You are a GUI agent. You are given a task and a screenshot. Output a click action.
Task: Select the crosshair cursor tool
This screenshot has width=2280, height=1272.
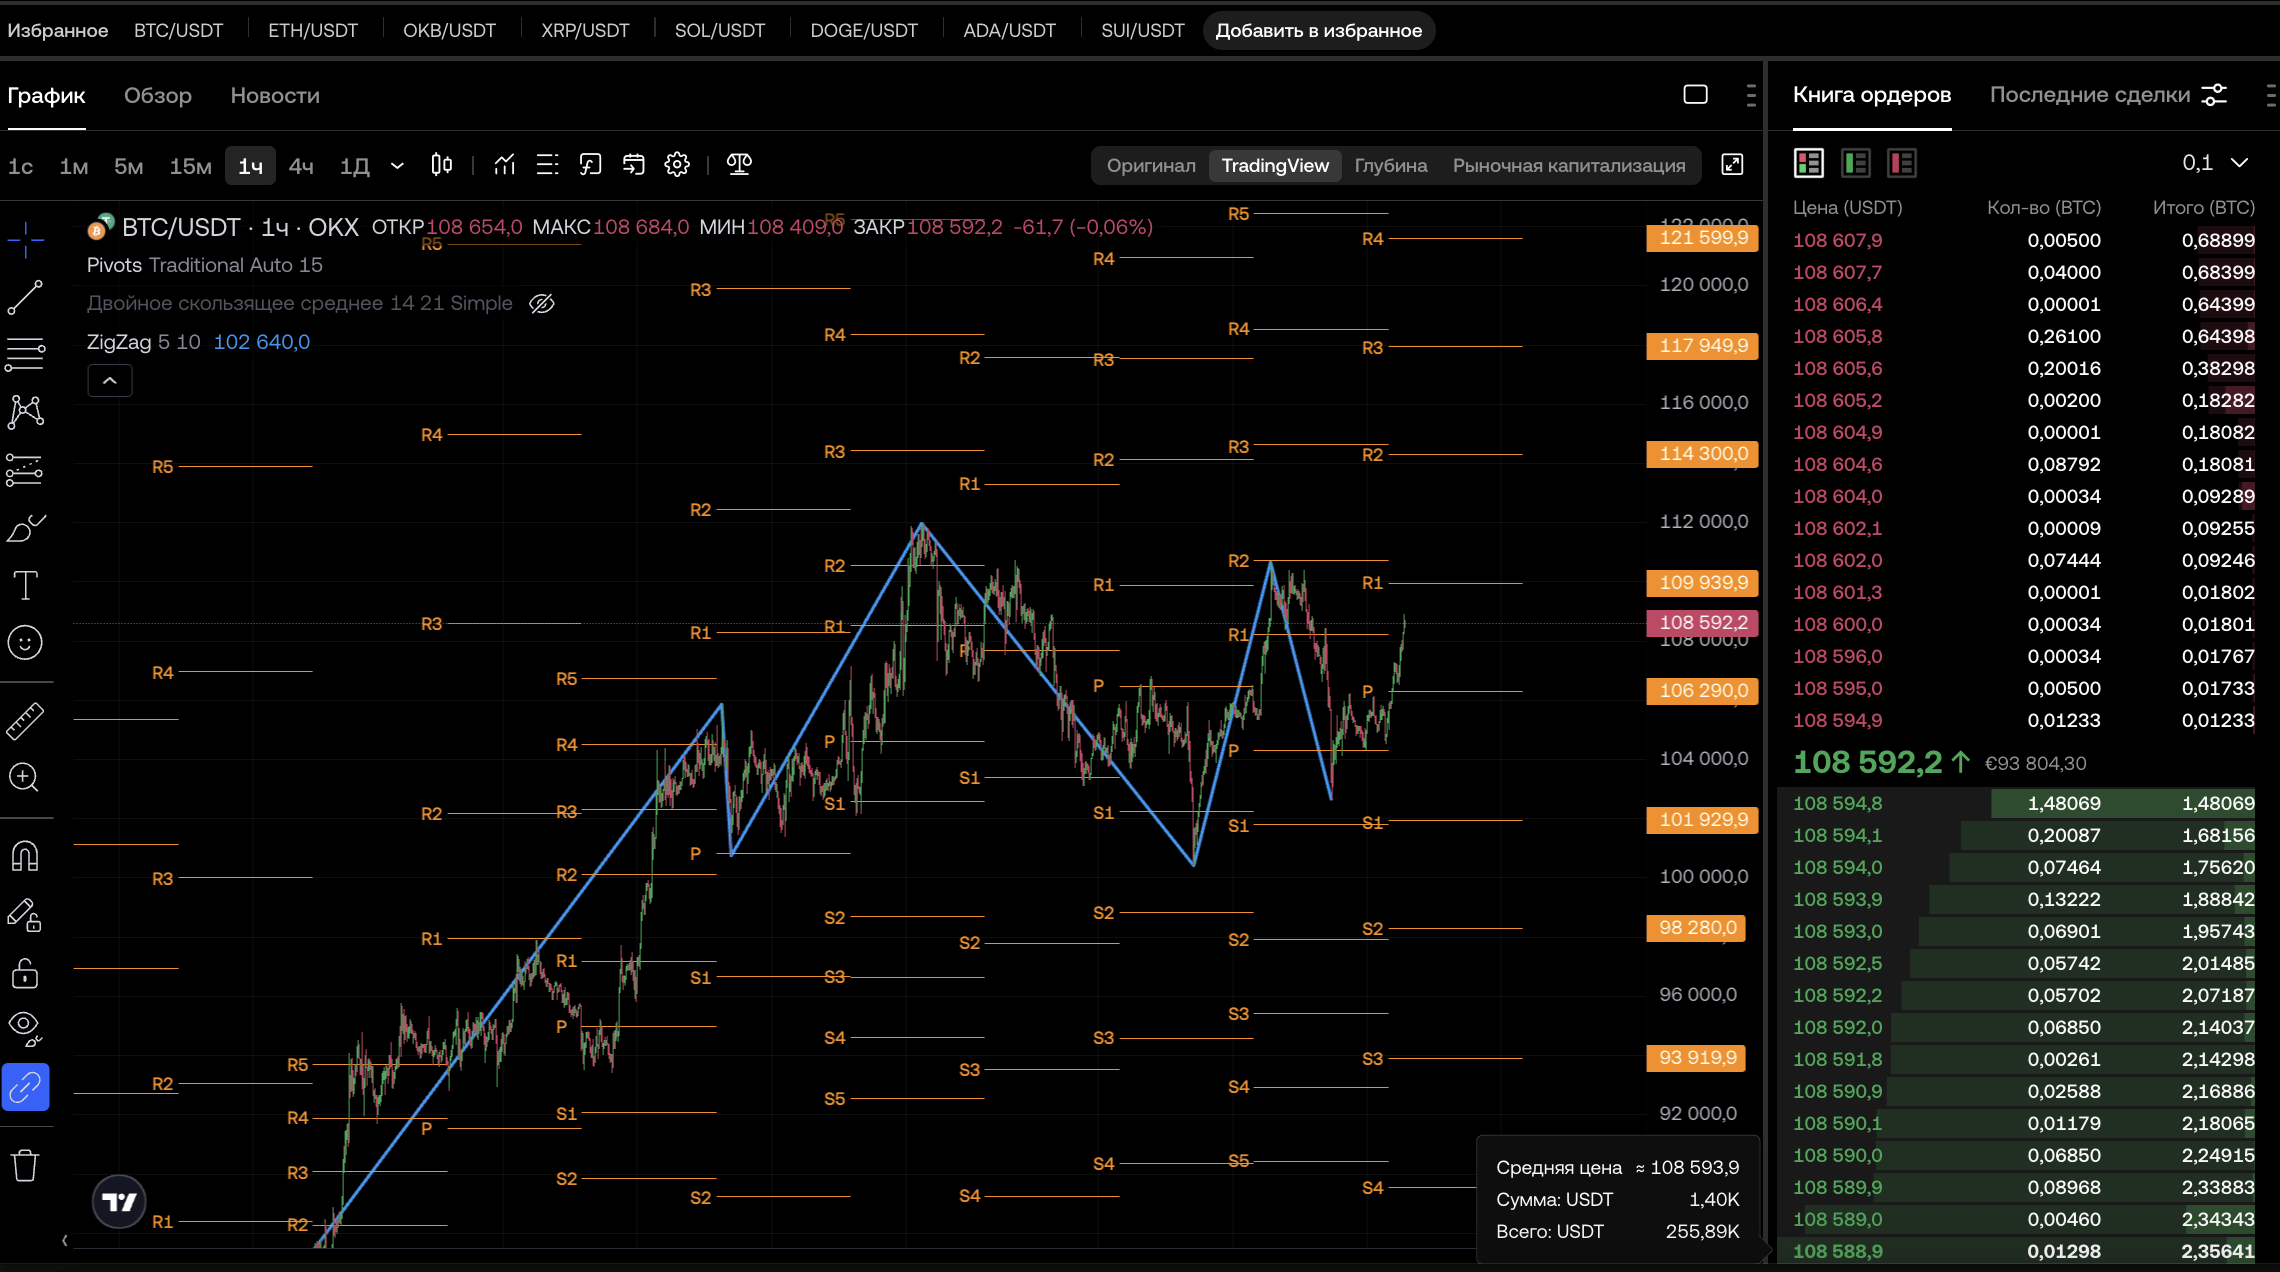[x=25, y=238]
